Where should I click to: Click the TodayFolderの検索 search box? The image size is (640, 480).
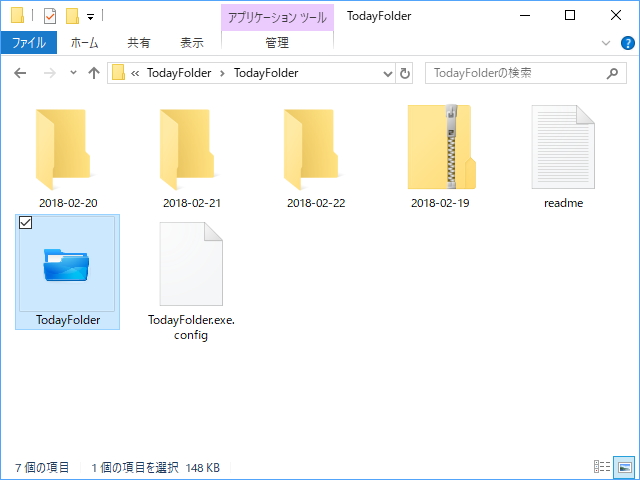[x=525, y=73]
